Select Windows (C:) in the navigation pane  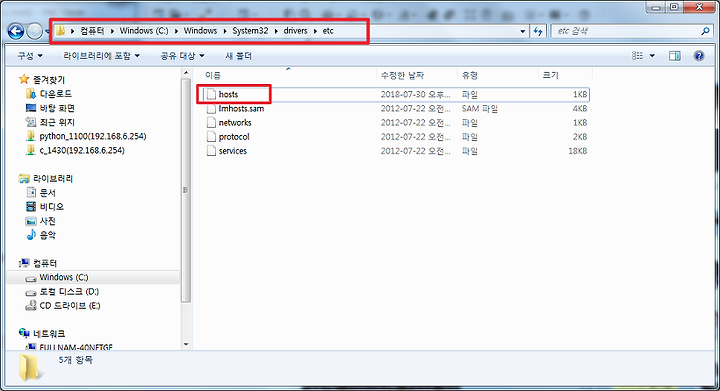tap(63, 277)
